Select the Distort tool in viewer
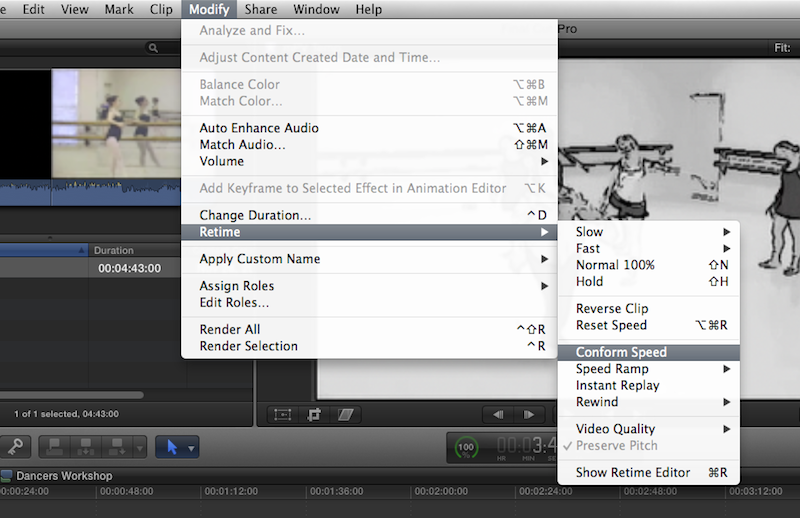 (346, 414)
